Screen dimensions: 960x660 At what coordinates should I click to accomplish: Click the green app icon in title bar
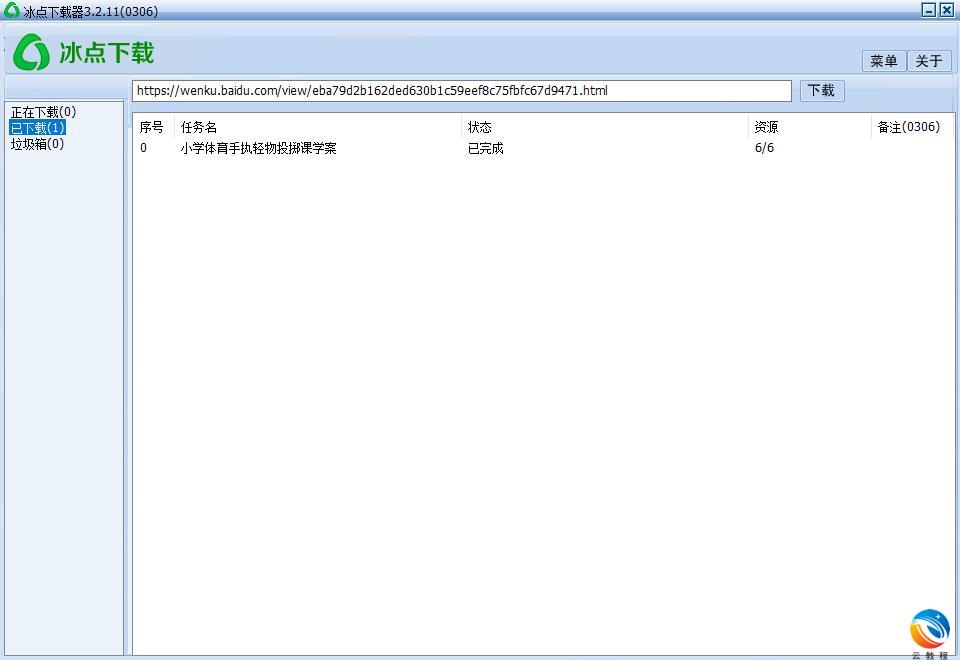coord(12,11)
